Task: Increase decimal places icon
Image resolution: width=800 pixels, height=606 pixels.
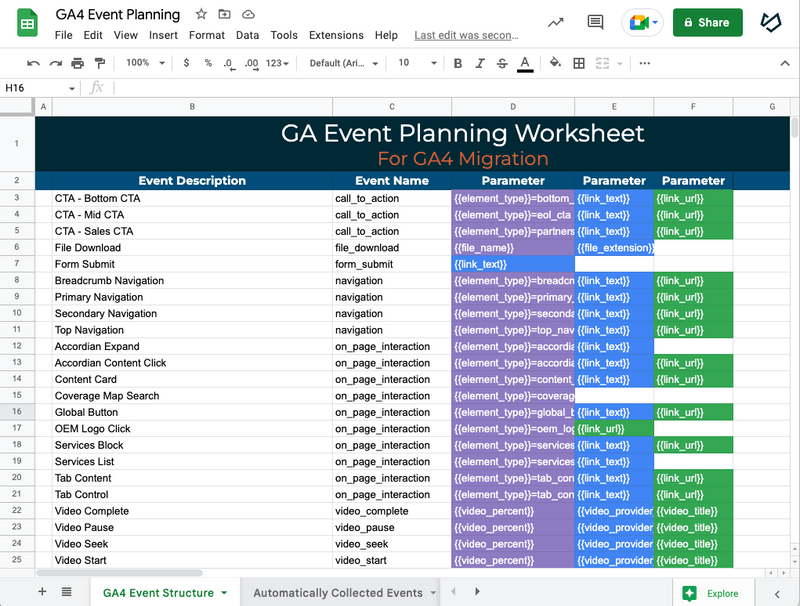Action: (251, 64)
